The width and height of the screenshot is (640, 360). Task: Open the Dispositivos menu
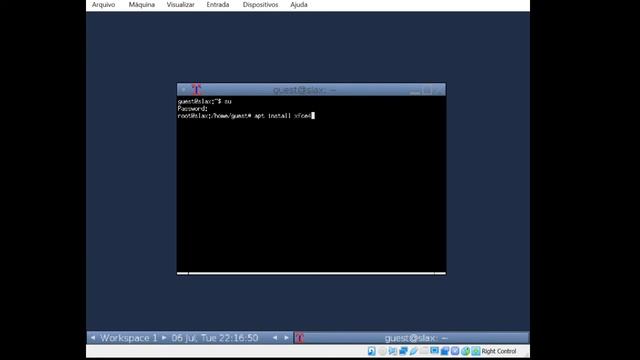[260, 5]
